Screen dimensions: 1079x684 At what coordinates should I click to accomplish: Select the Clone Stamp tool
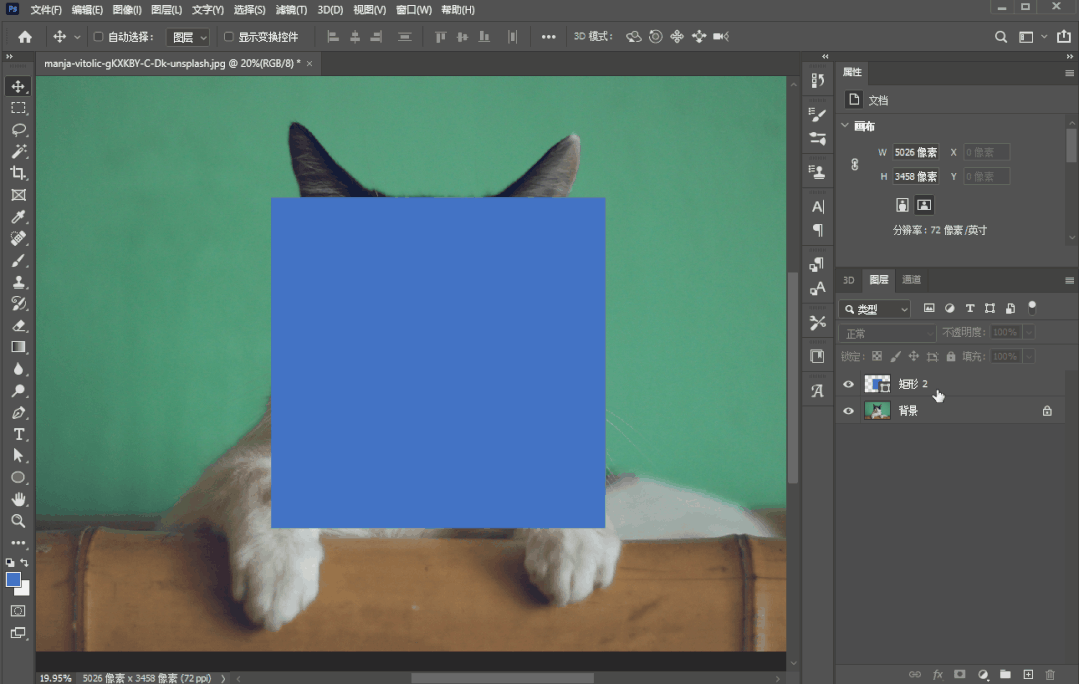(x=19, y=282)
